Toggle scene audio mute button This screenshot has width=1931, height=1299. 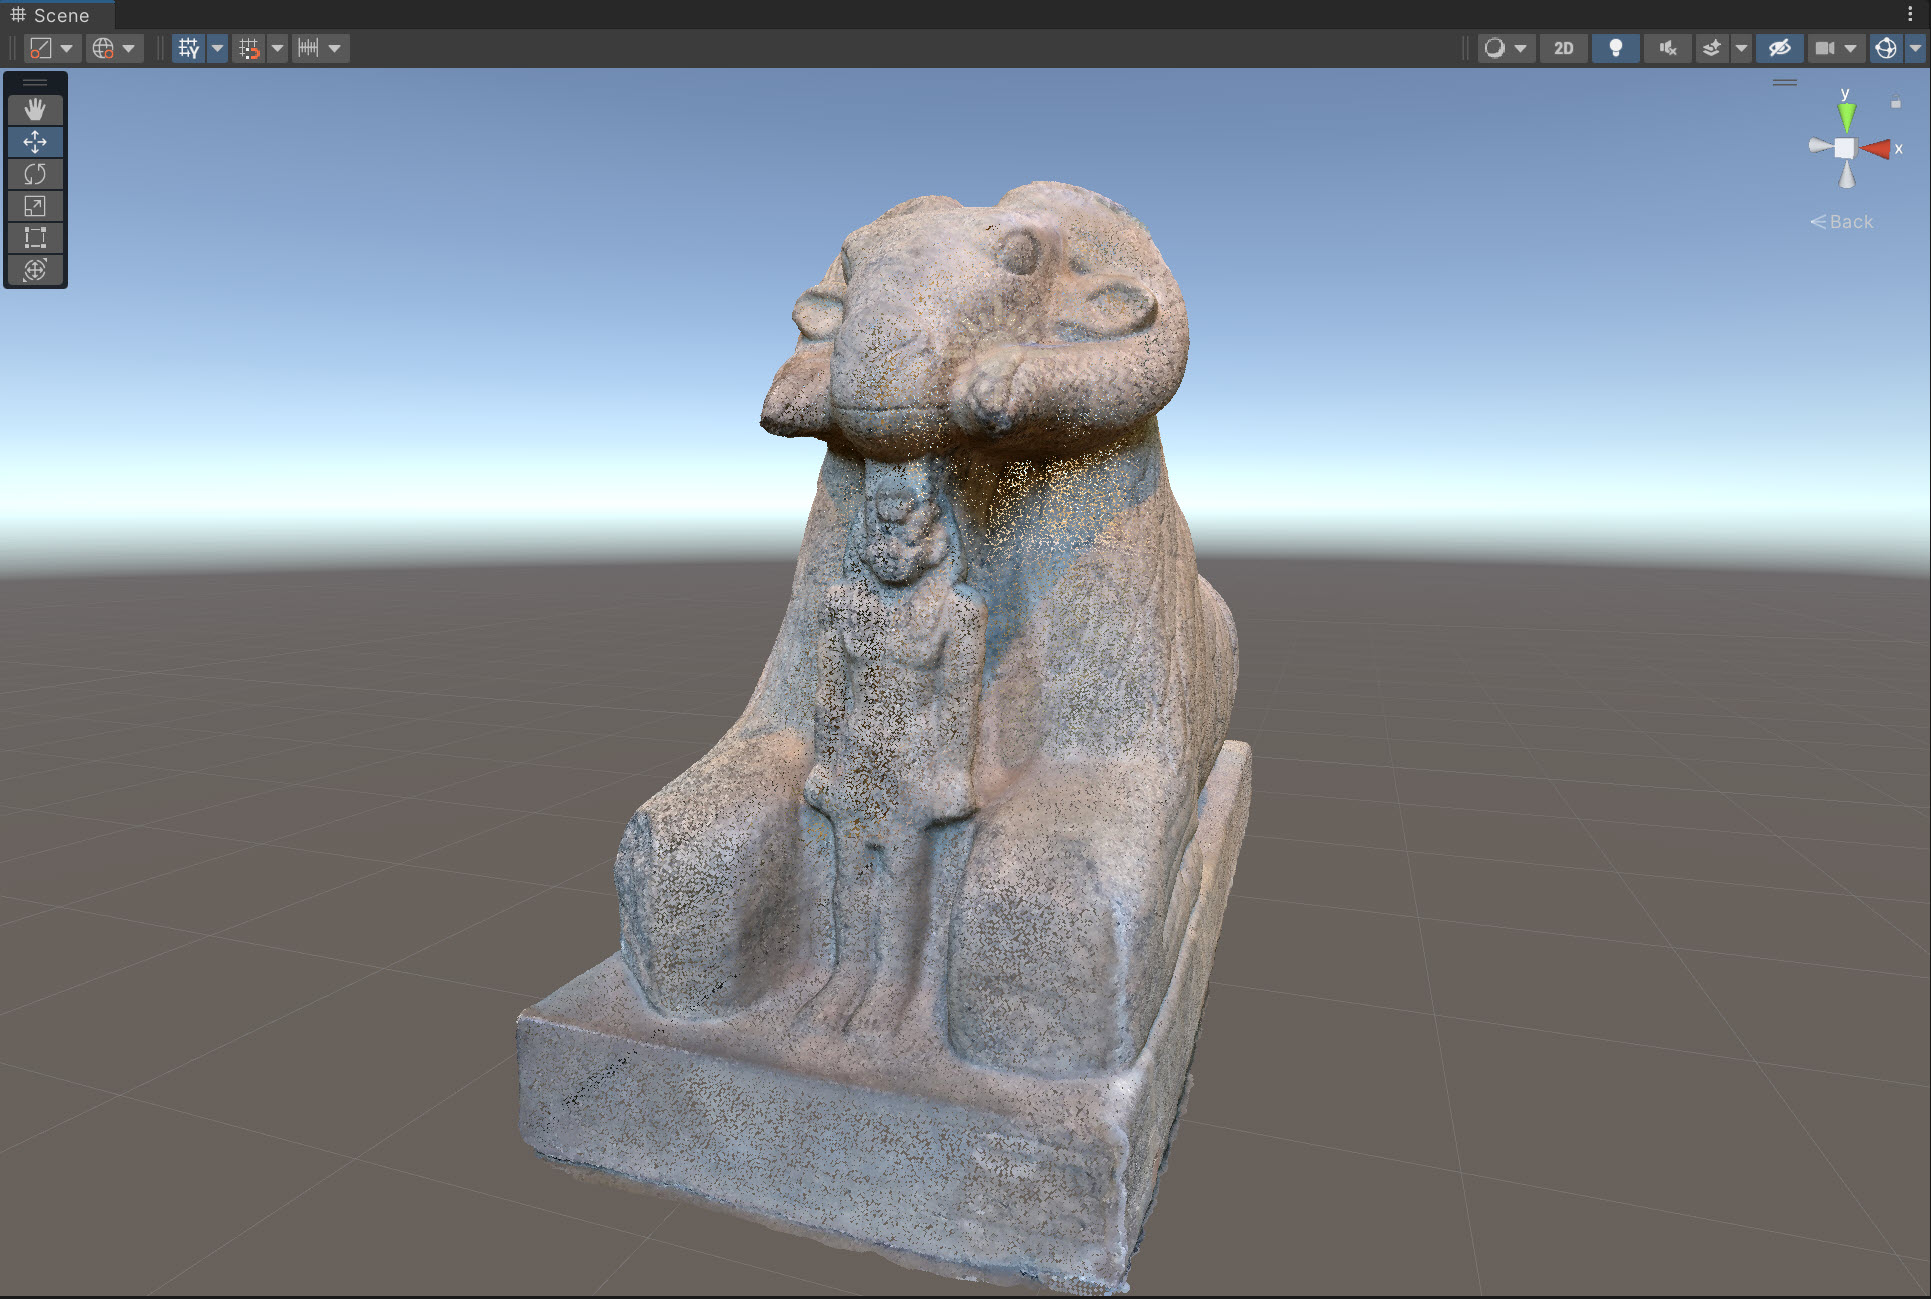[1667, 48]
